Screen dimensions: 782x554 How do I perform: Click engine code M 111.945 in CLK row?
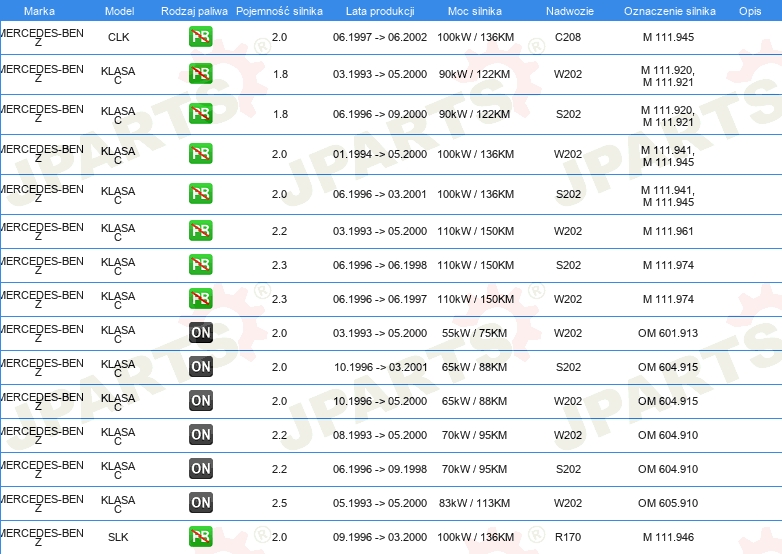click(x=668, y=37)
